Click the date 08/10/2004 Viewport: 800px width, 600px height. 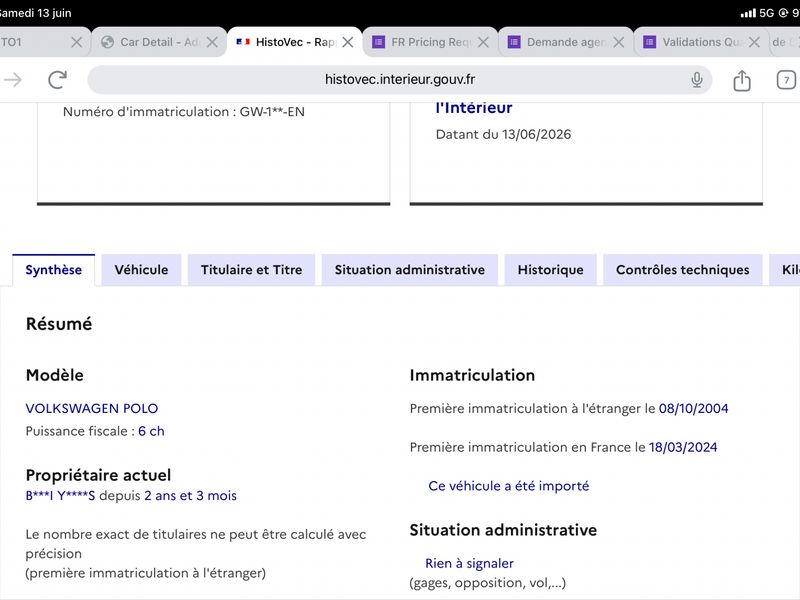point(693,408)
